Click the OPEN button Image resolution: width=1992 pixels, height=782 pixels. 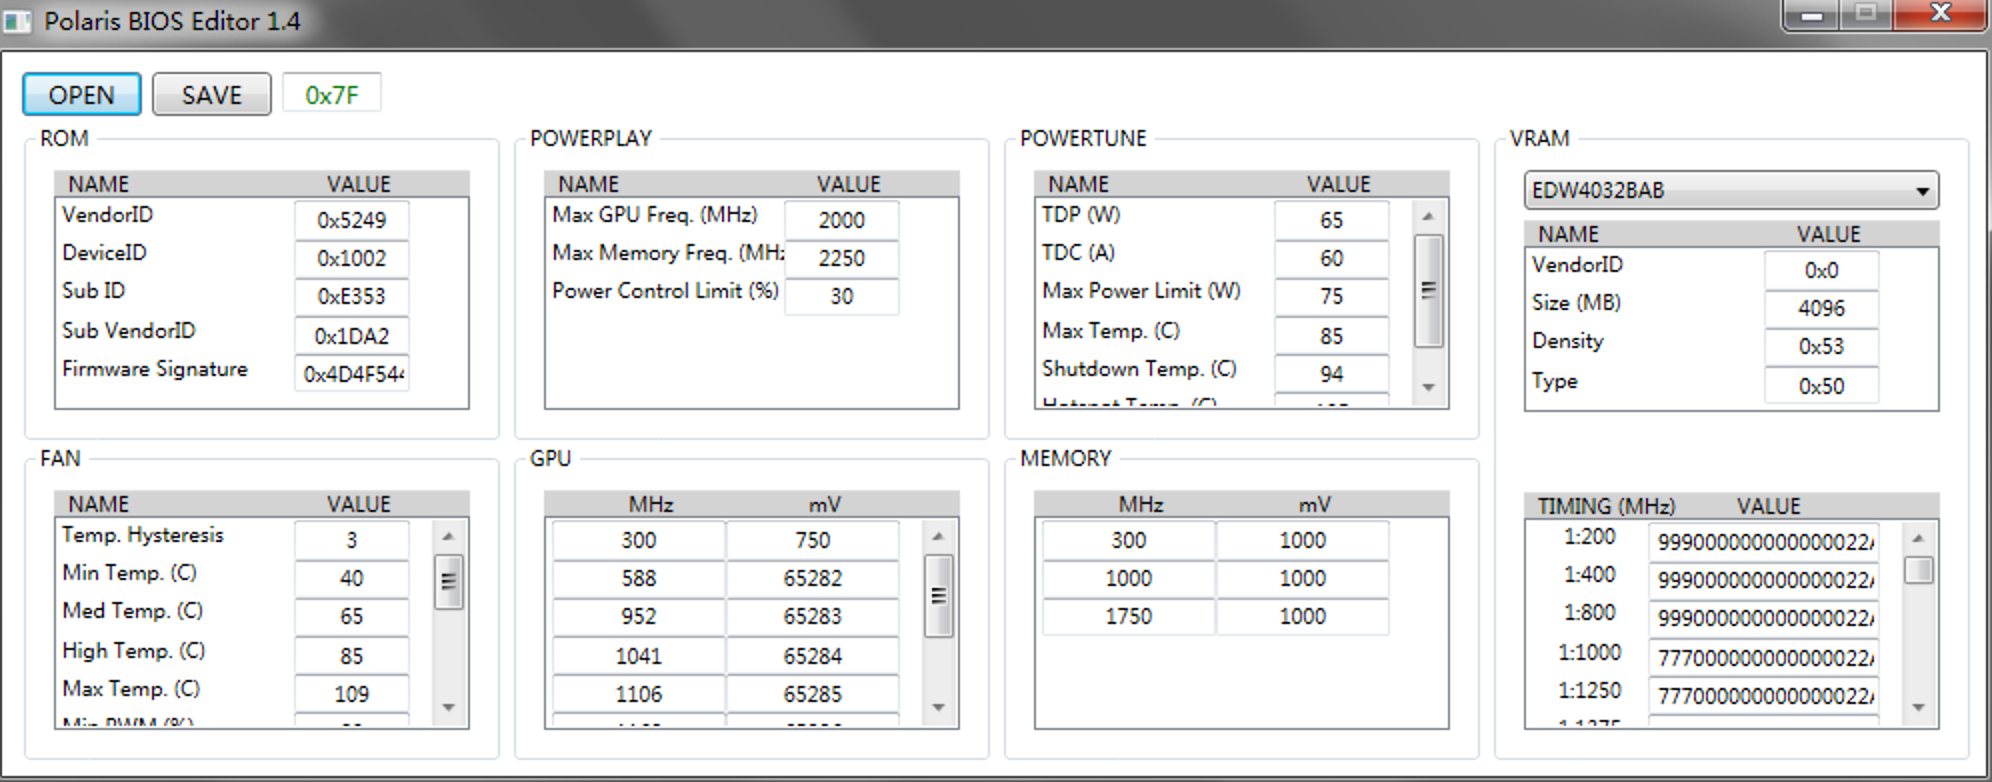tap(81, 95)
